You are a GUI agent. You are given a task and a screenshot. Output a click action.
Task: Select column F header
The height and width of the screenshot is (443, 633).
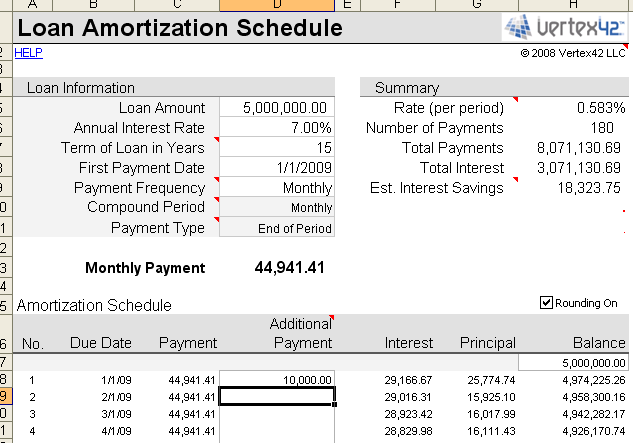click(x=397, y=6)
